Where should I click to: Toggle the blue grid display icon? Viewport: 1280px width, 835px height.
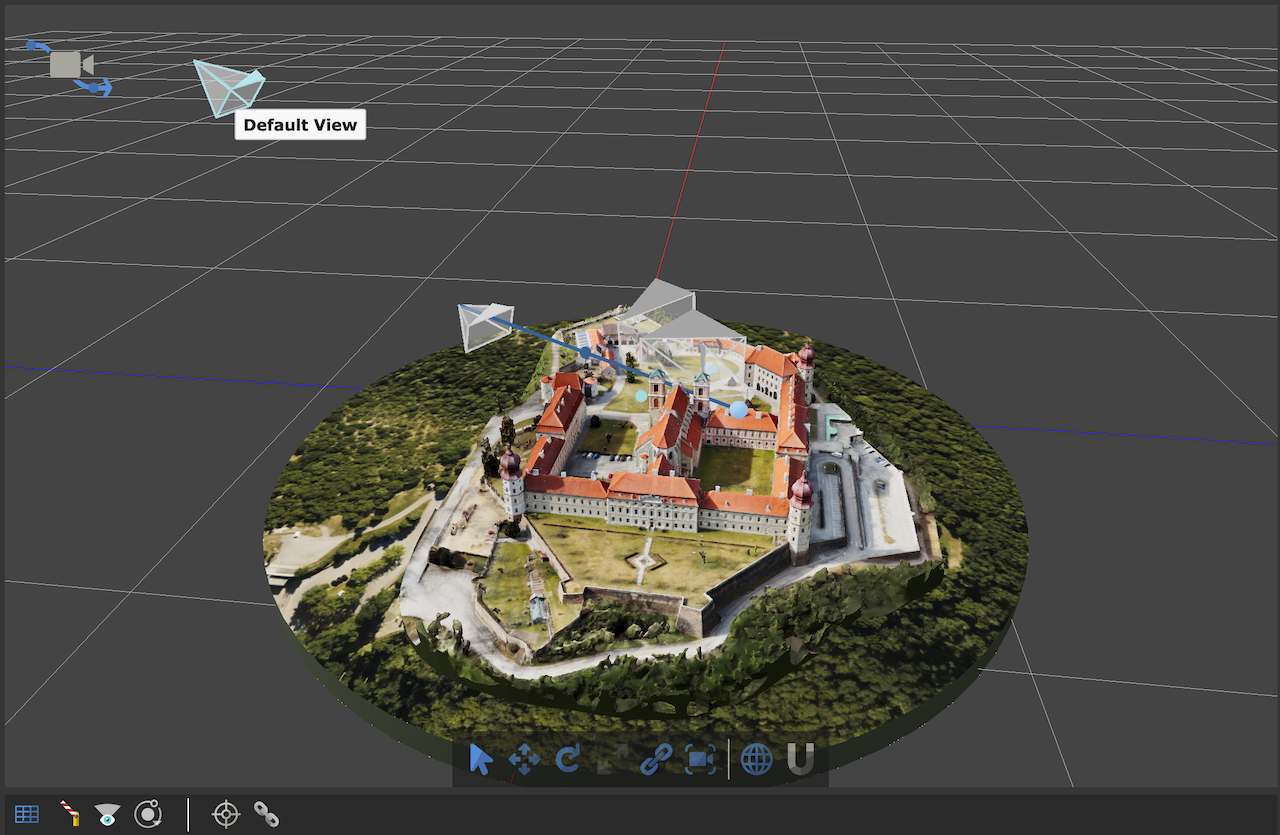pos(27,814)
